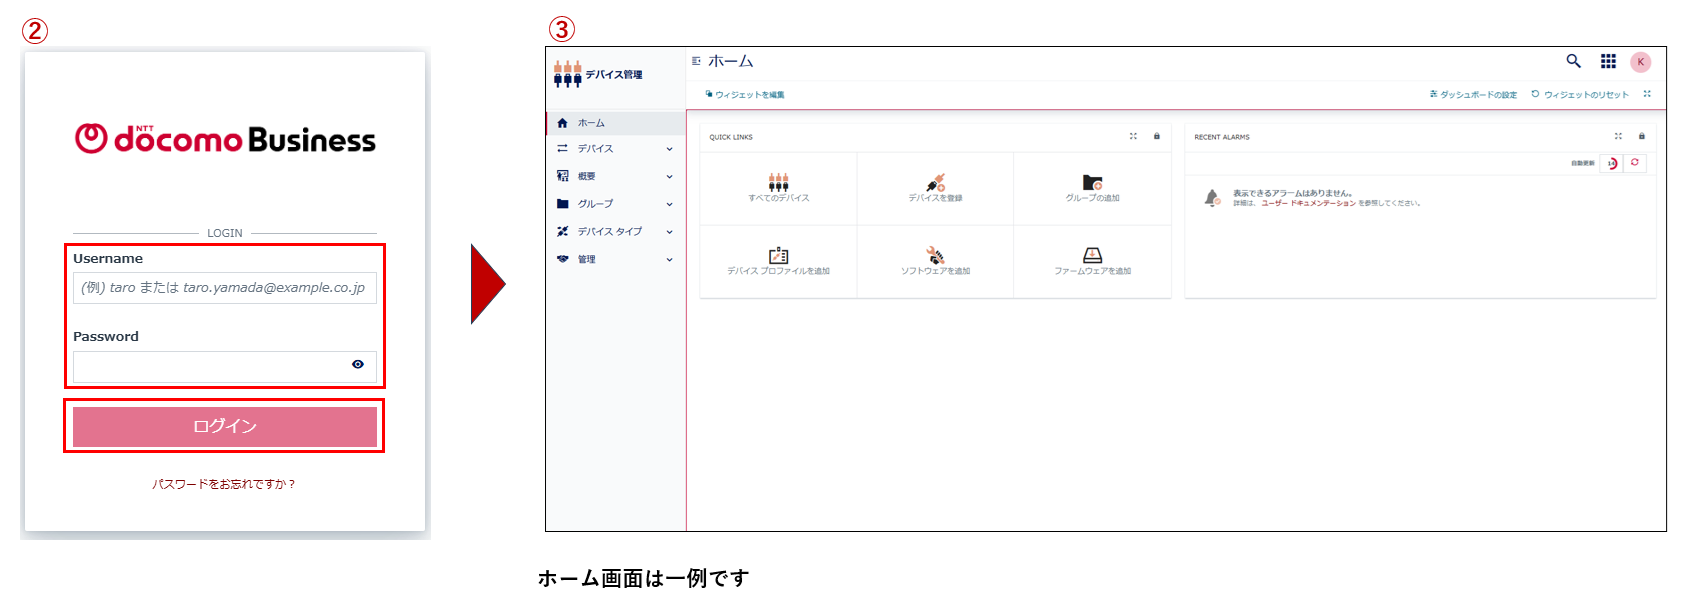Image resolution: width=1702 pixels, height=605 pixels.
Task: Click the パスワードをお忘れですか？ link
Action: [224, 484]
